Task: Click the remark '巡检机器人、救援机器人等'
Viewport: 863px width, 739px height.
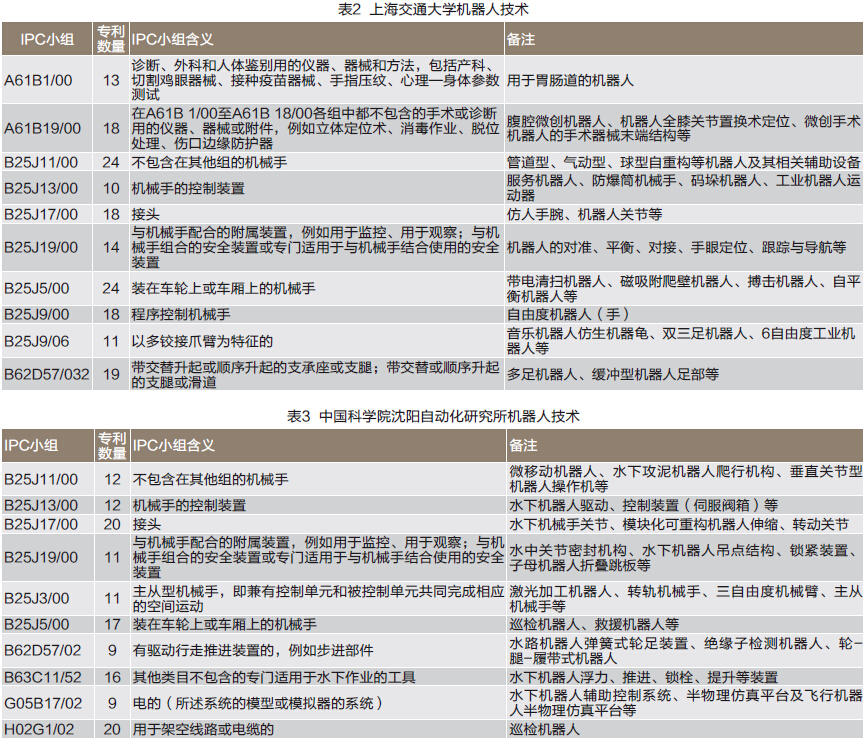Action: [594, 624]
